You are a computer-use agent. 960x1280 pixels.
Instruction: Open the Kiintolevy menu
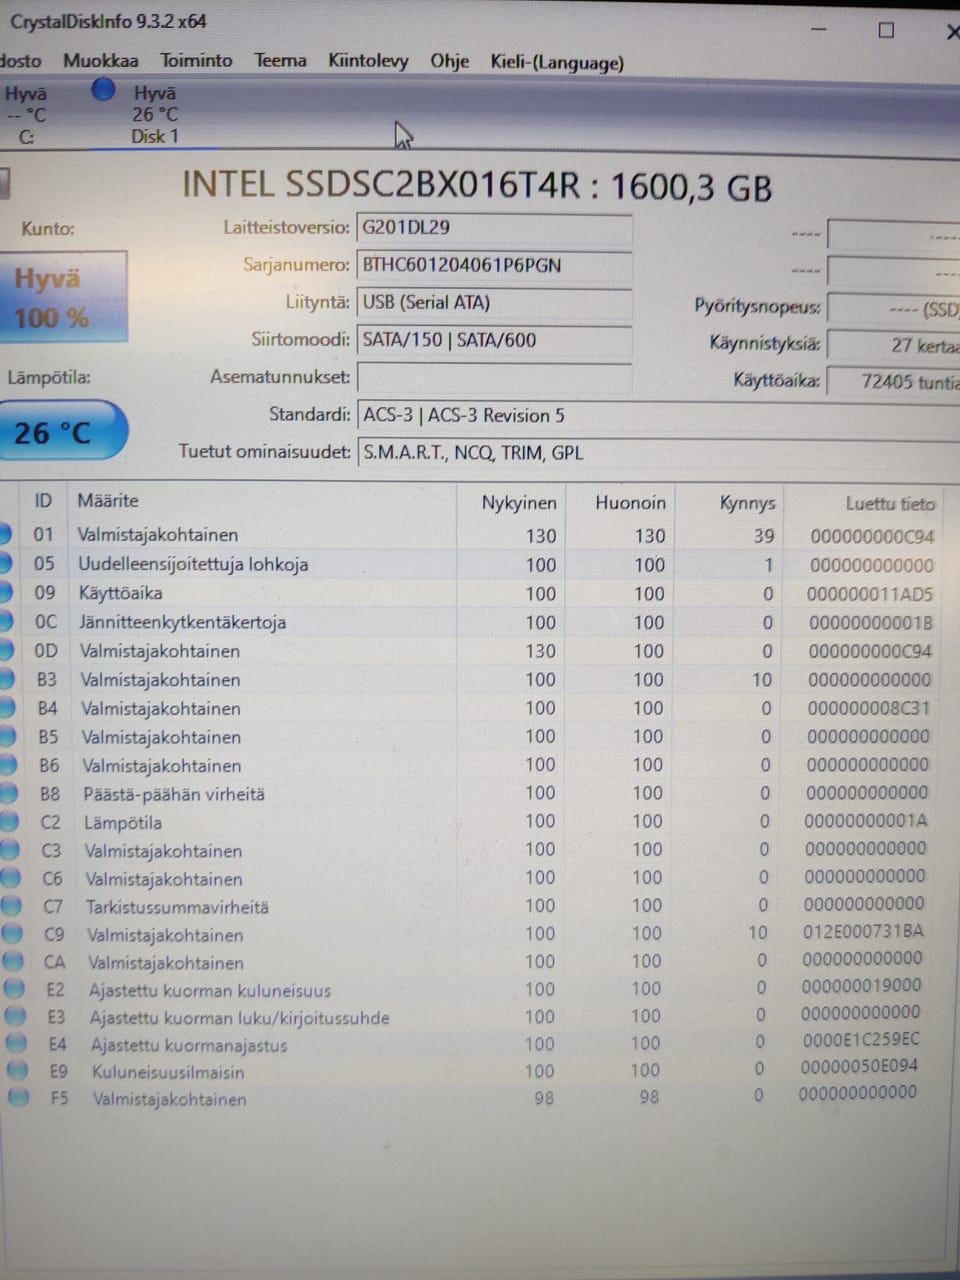(368, 61)
